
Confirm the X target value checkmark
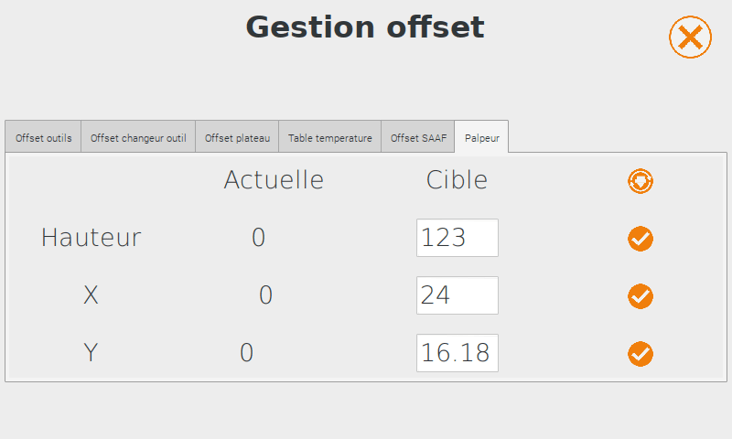640,296
